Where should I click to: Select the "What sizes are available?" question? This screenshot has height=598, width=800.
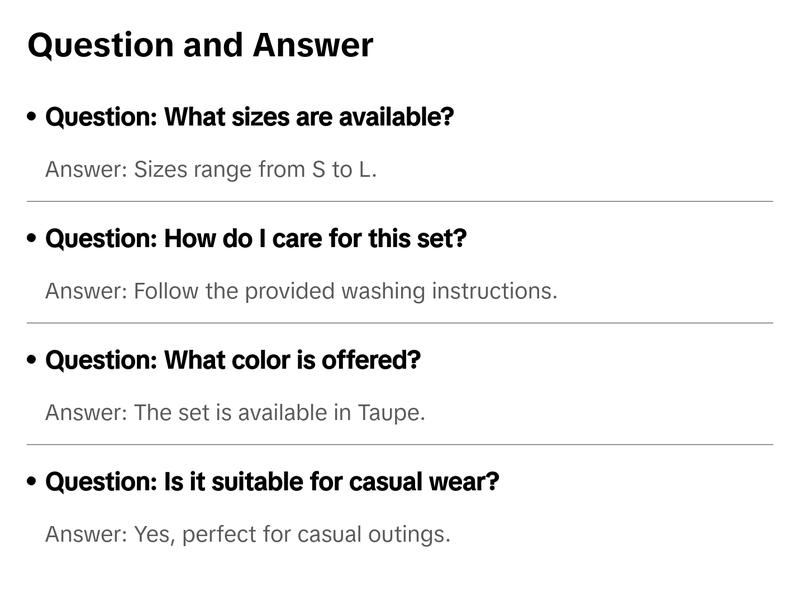tap(249, 117)
